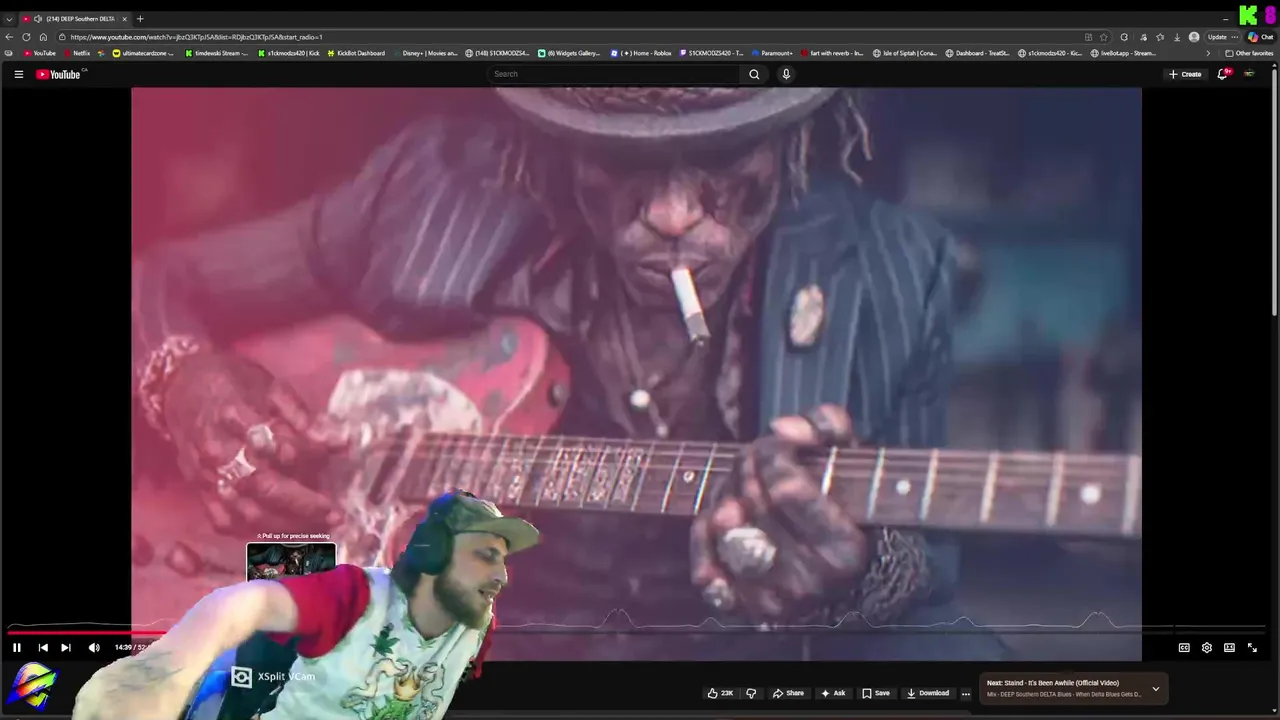
Task: Mute the video volume
Action: click(94, 648)
